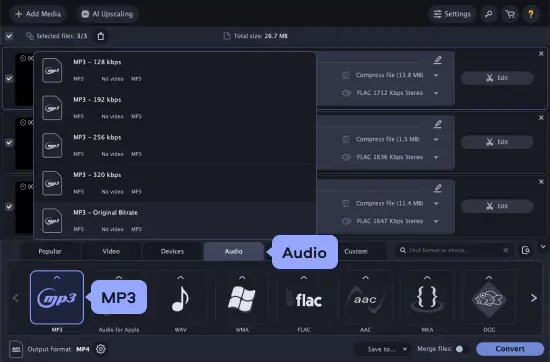Open output format gear settings

[101, 349]
